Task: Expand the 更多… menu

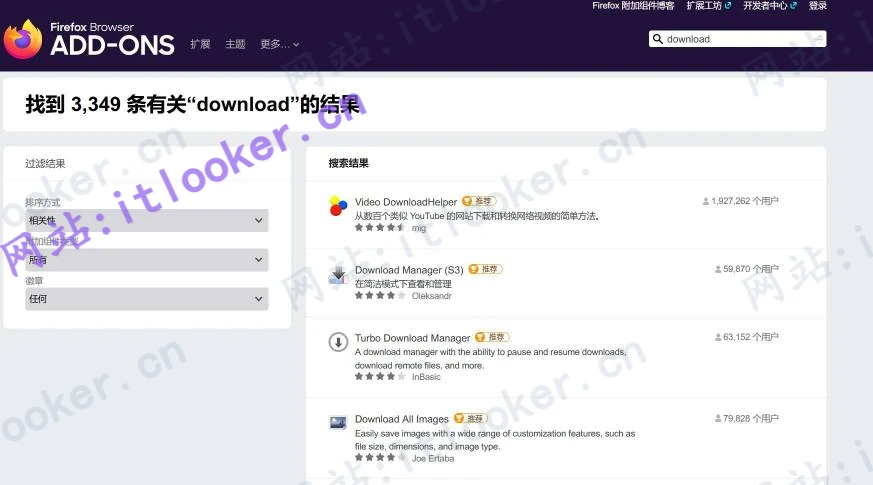Action: click(x=279, y=44)
